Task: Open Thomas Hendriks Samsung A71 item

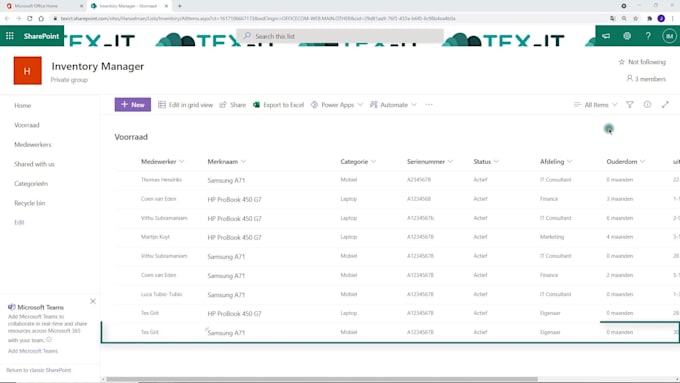Action: pos(226,180)
